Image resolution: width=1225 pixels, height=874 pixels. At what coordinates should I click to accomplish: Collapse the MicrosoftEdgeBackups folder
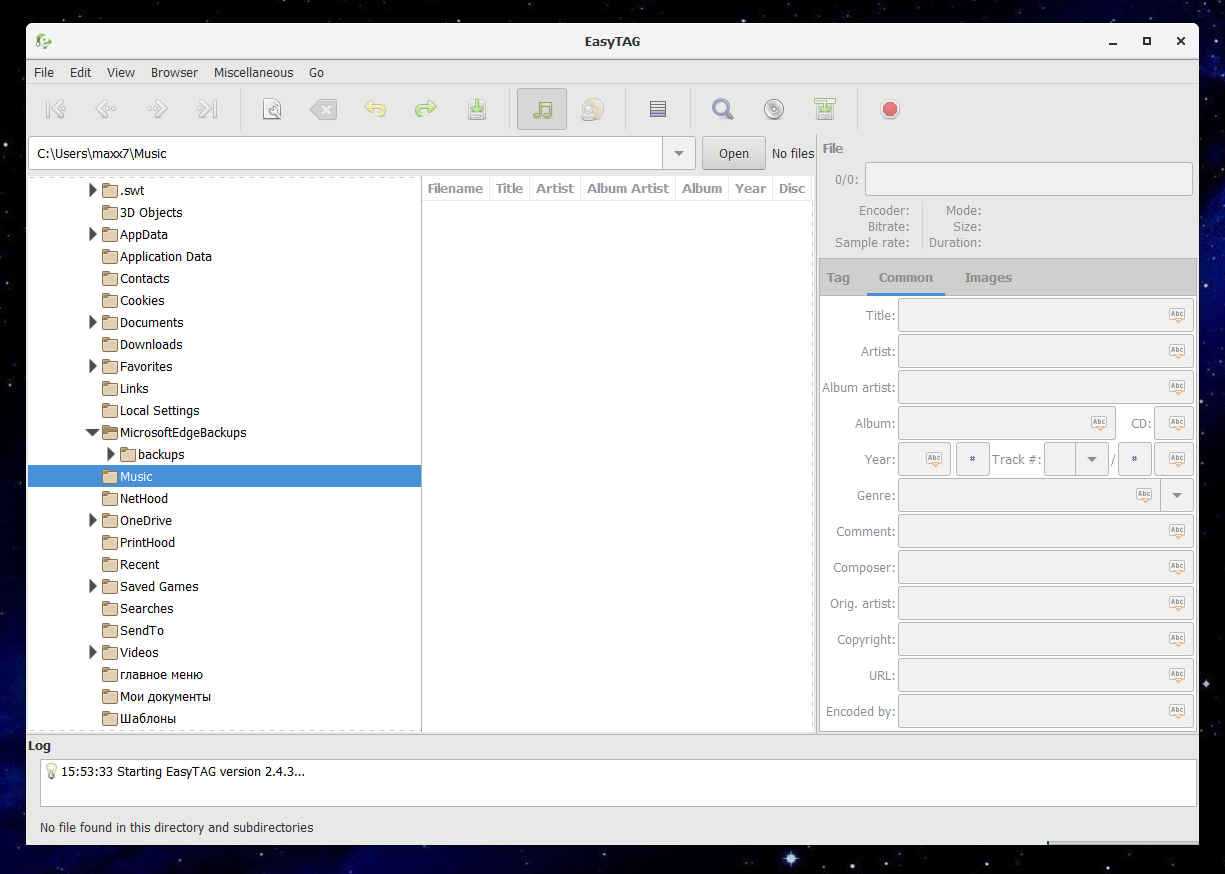coord(93,432)
